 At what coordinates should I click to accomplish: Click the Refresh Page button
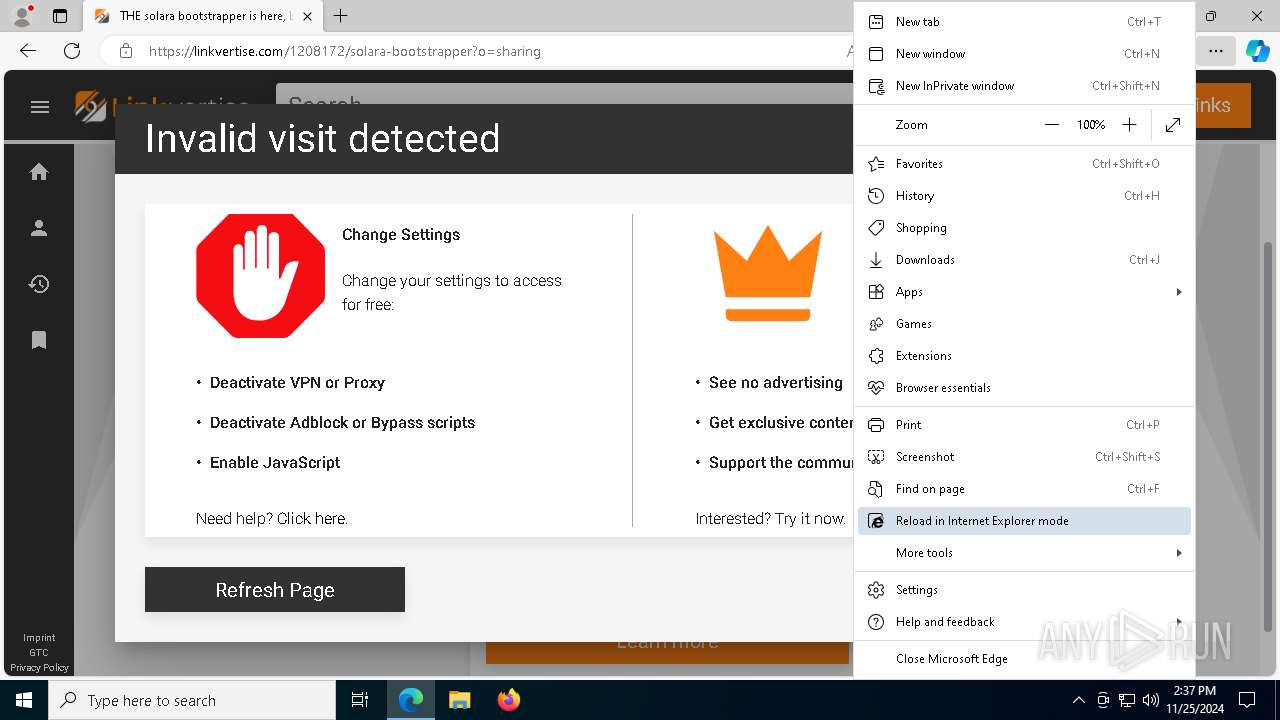click(x=275, y=590)
